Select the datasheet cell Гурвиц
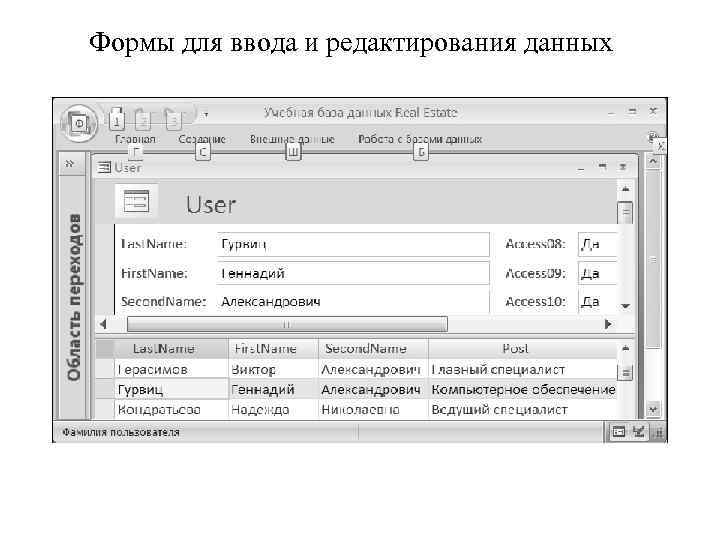 click(x=171, y=389)
